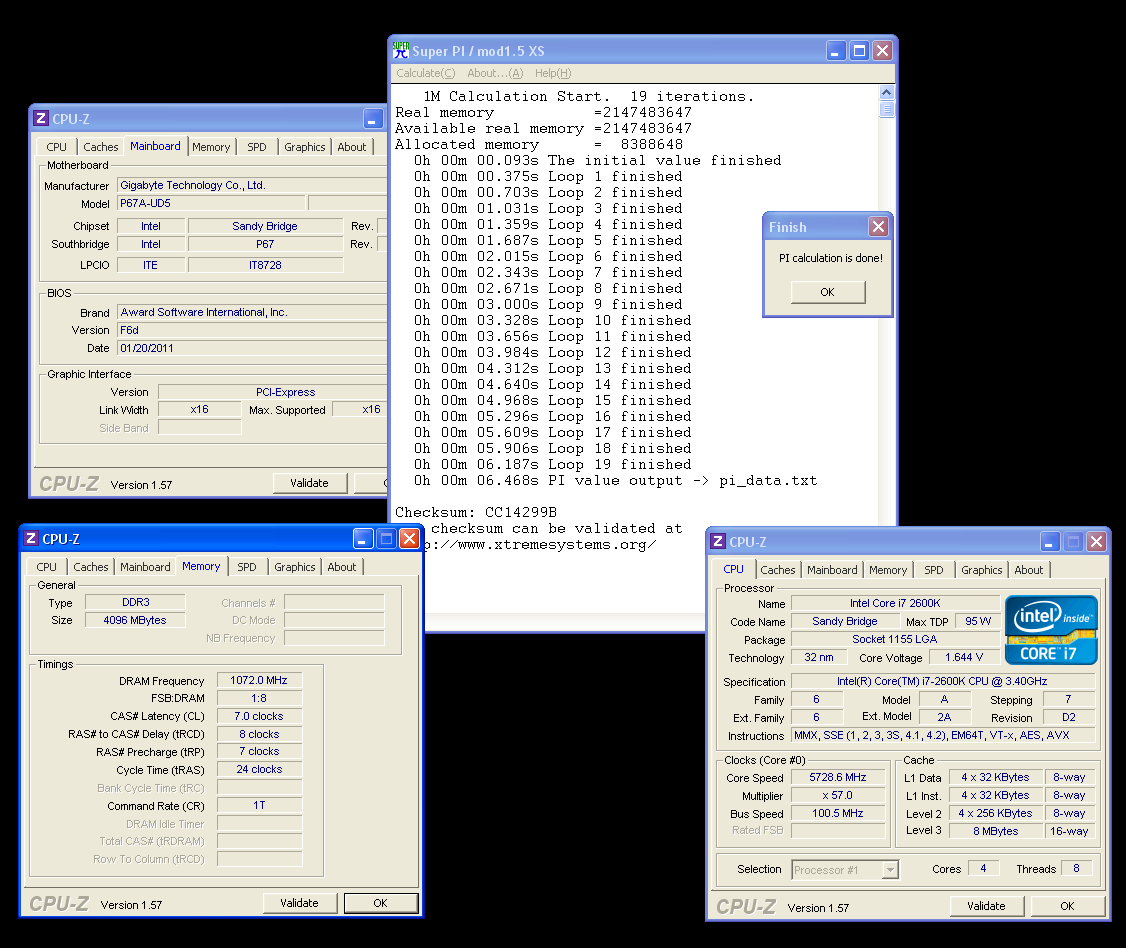Click Validate in the Memory window

coord(299,903)
